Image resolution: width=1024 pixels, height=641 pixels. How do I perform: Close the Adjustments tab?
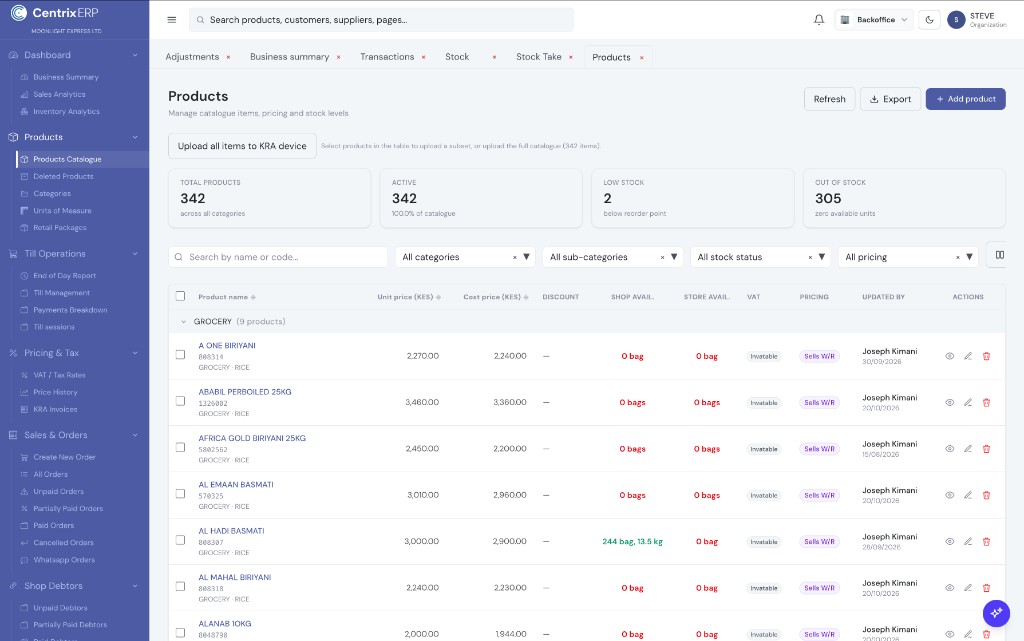click(x=228, y=57)
